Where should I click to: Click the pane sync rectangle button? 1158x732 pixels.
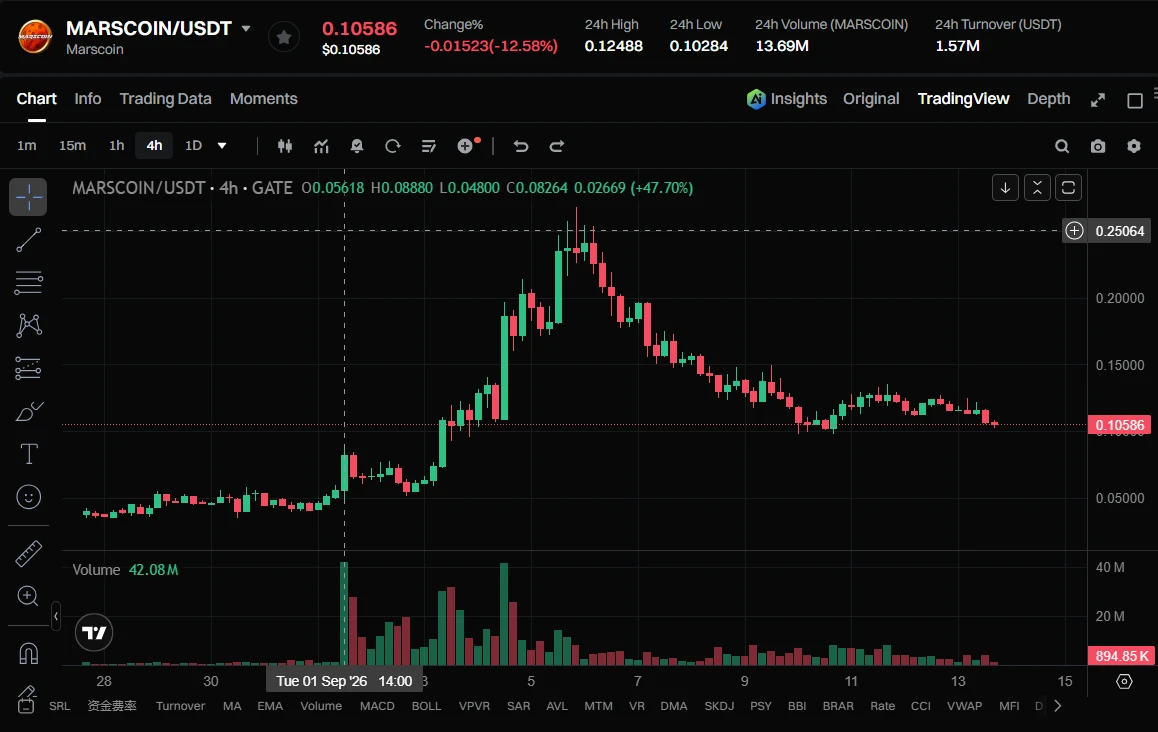[1069, 188]
